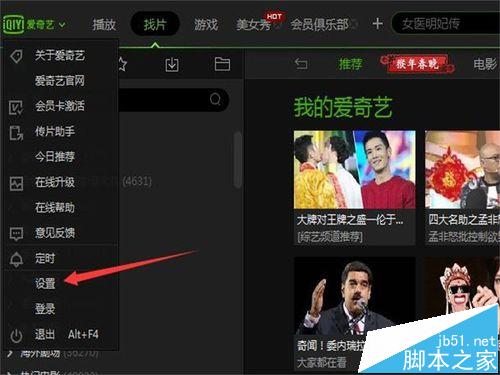The width and height of the screenshot is (500, 375).
Task: Select the 推荐 channel tab
Action: 350,64
